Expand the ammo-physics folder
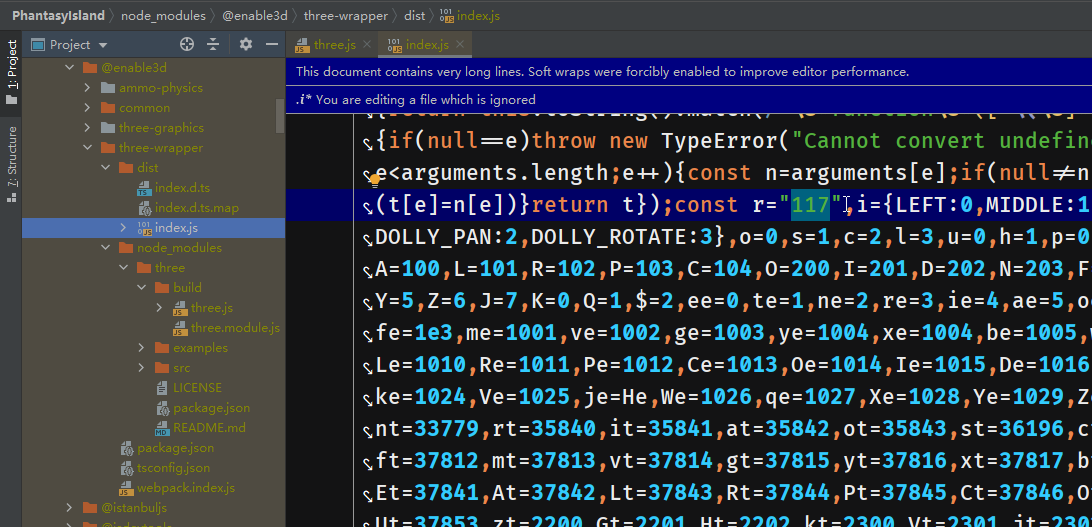 point(87,88)
